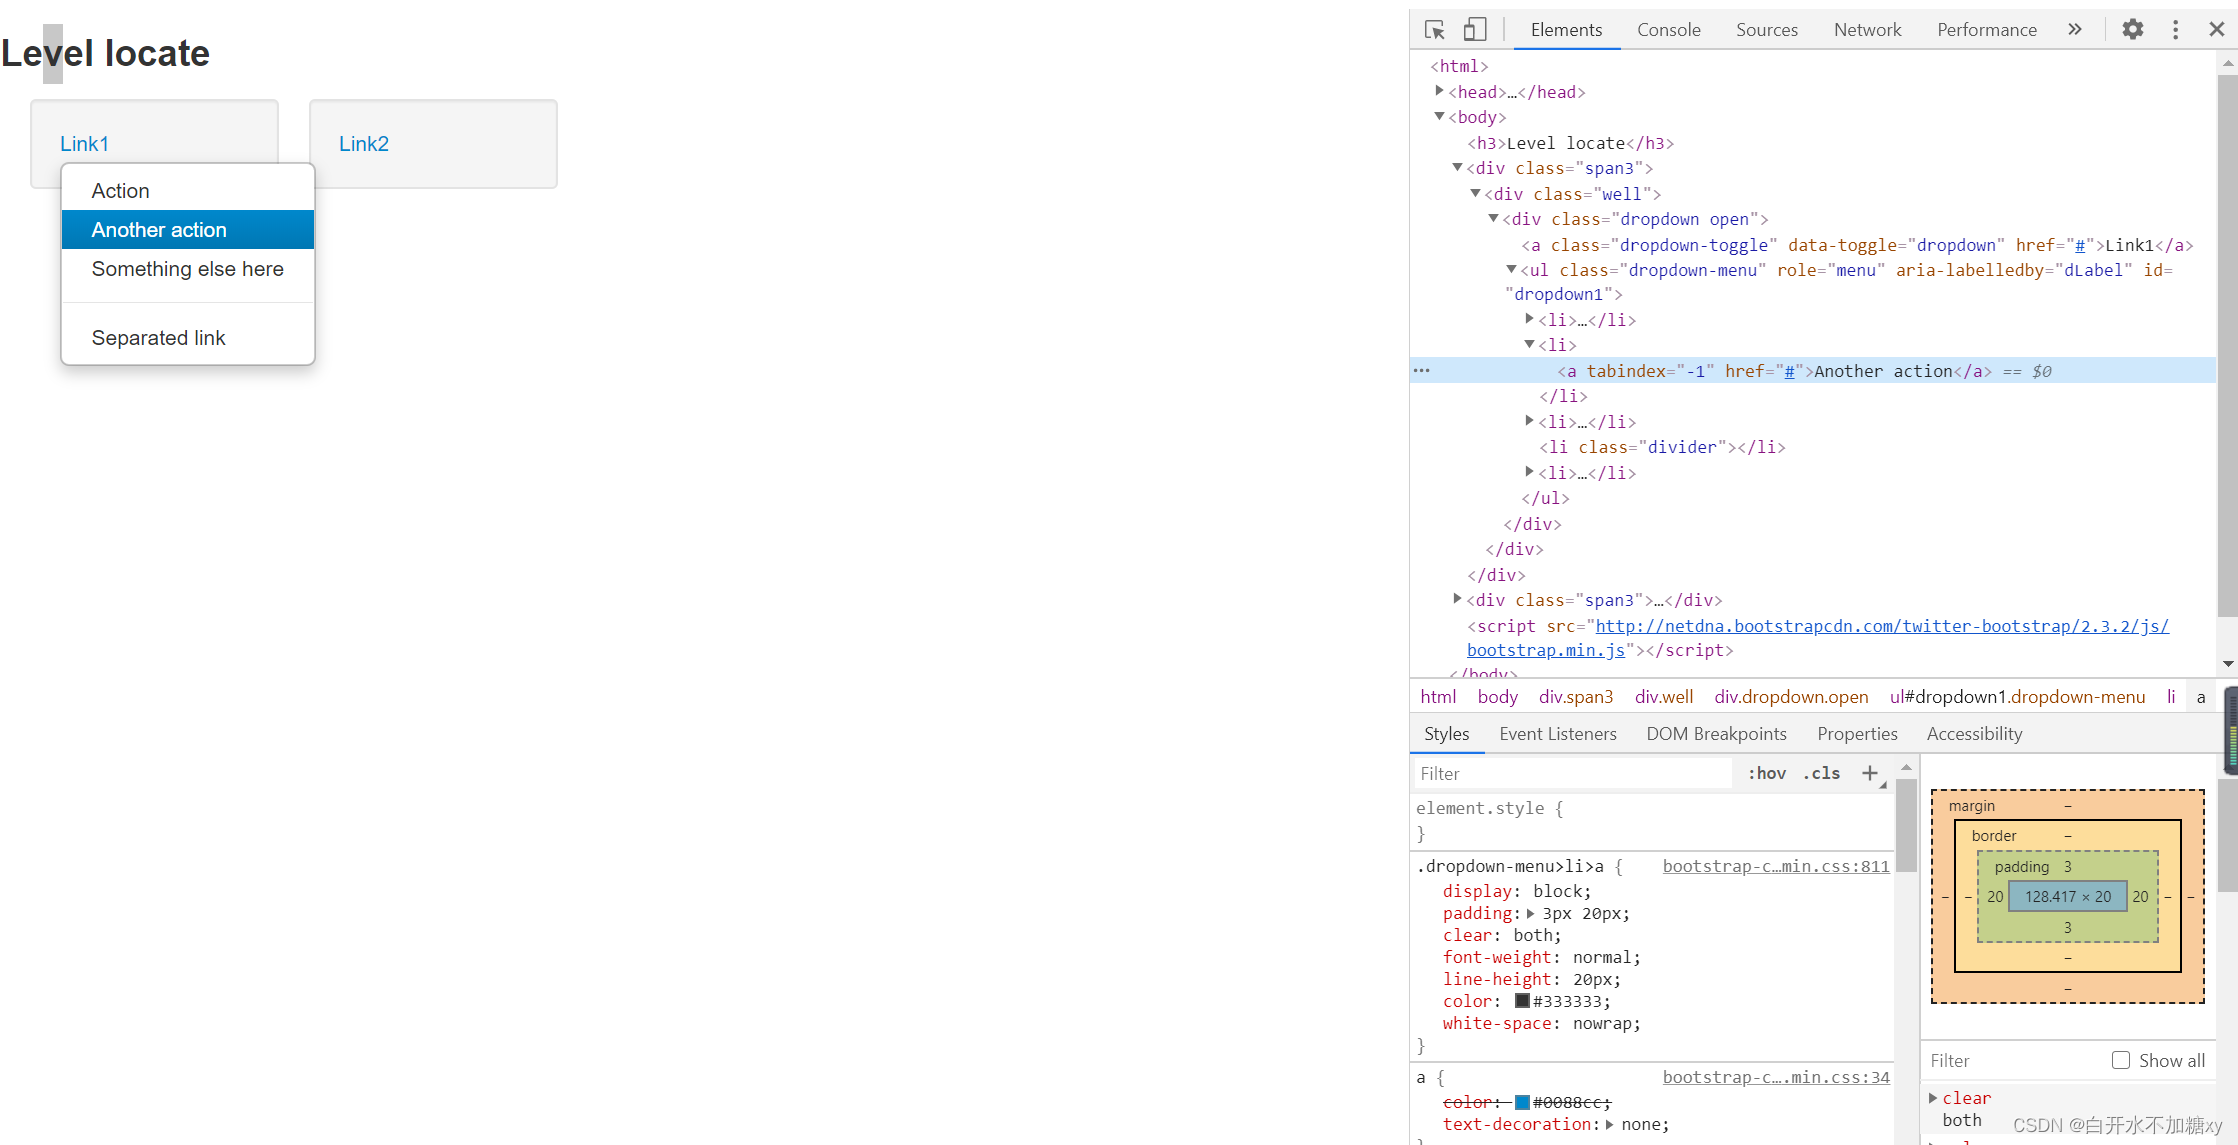This screenshot has height=1145, width=2238.
Task: Expand text-decoration shorthand triangle
Action: 1609,1124
